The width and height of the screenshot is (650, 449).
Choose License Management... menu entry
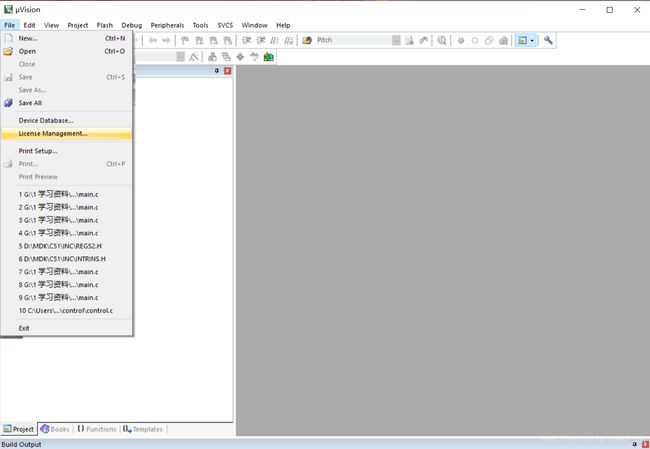67,133
